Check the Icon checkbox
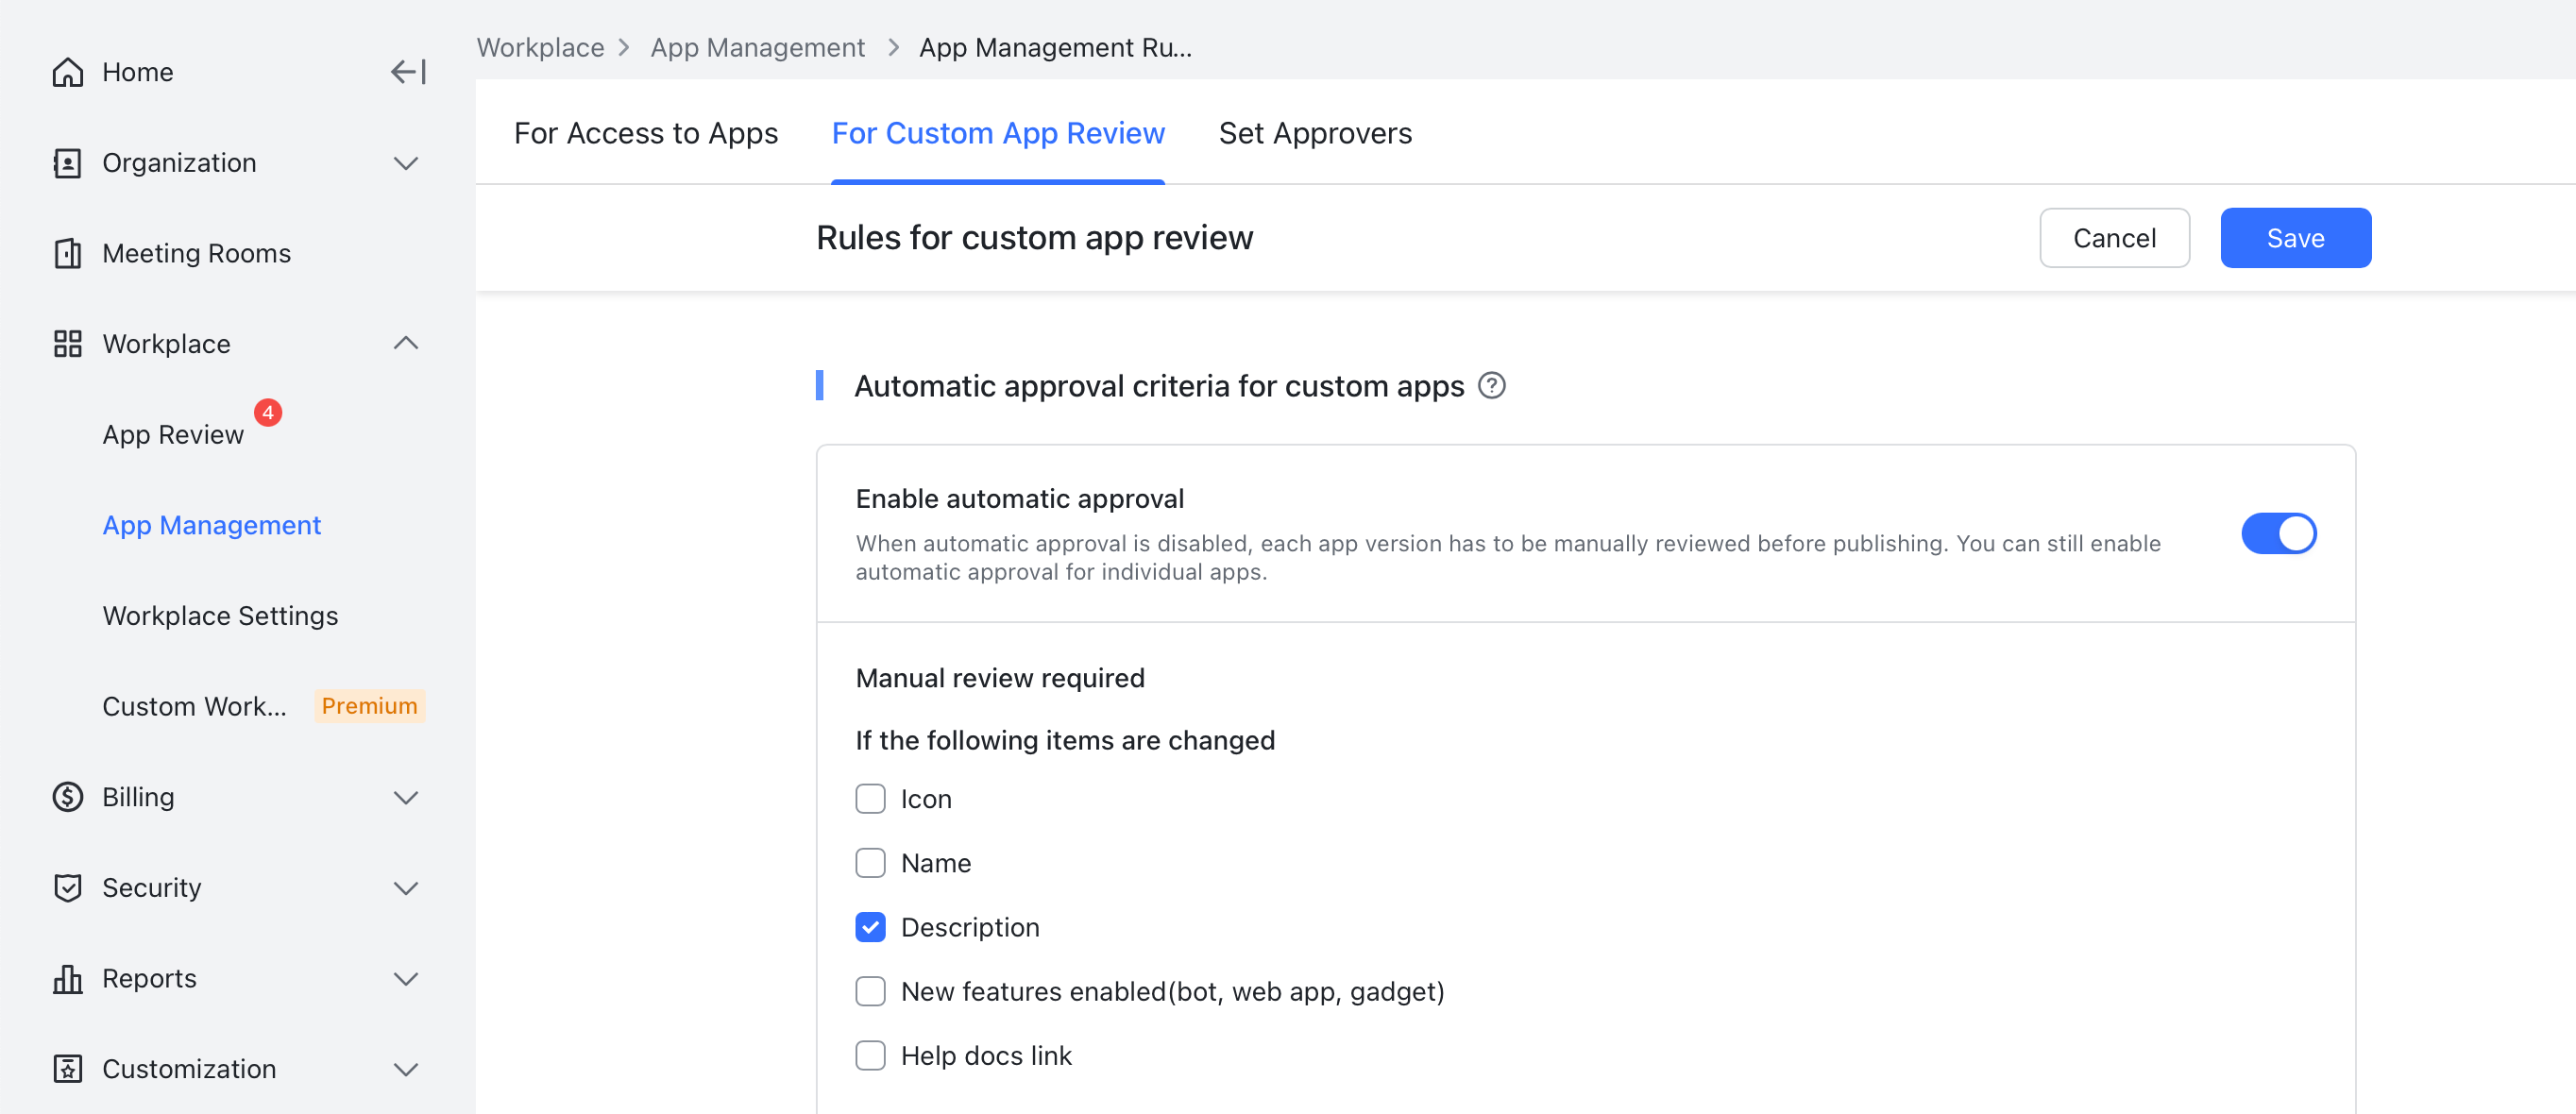Viewport: 2576px width, 1114px height. [870, 800]
